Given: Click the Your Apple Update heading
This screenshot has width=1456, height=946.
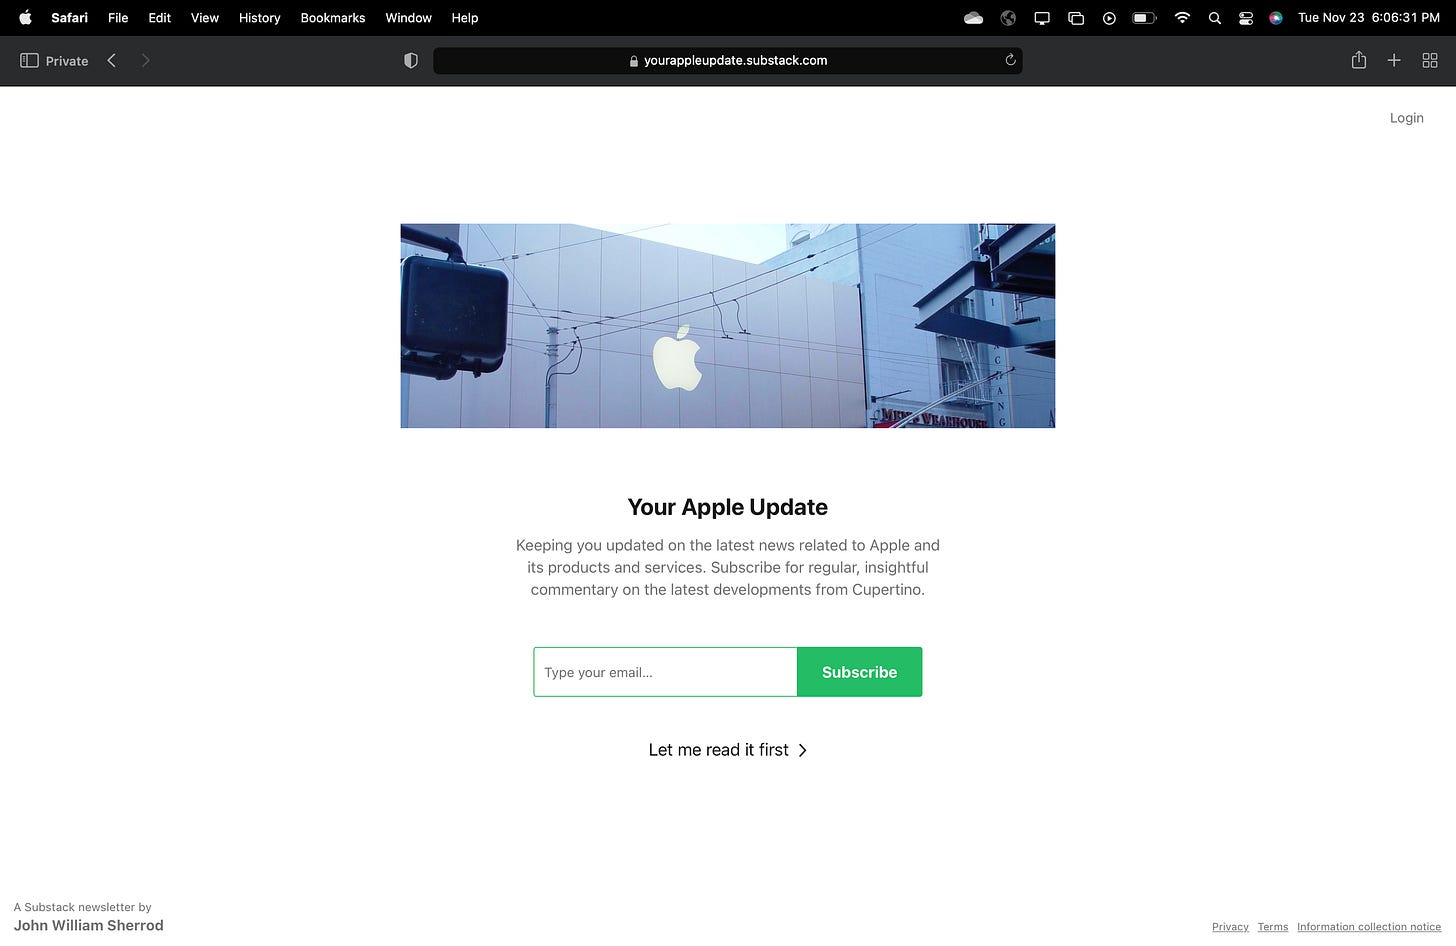Looking at the screenshot, I should [728, 507].
